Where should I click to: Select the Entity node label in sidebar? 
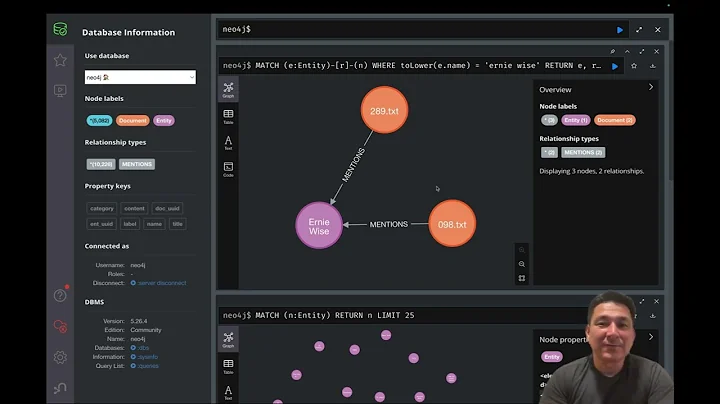pyautogui.click(x=164, y=121)
